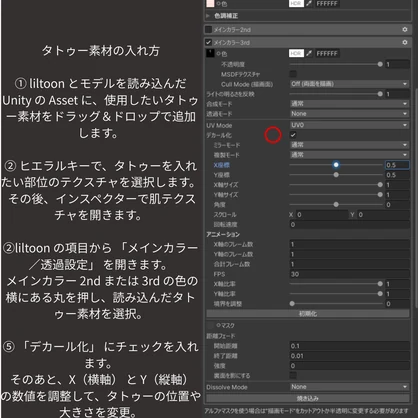Click the HDR color field in top row

pyautogui.click(x=296, y=4)
